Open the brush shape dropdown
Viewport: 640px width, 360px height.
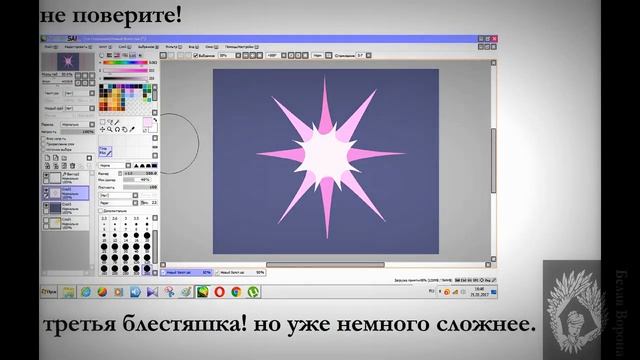coord(115,165)
